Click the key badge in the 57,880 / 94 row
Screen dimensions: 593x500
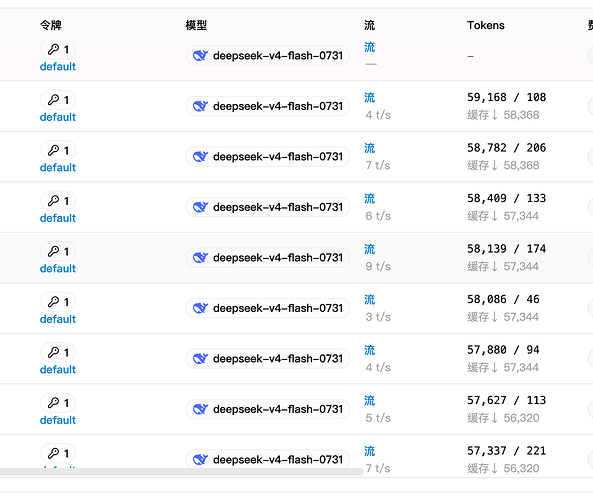tap(58, 352)
